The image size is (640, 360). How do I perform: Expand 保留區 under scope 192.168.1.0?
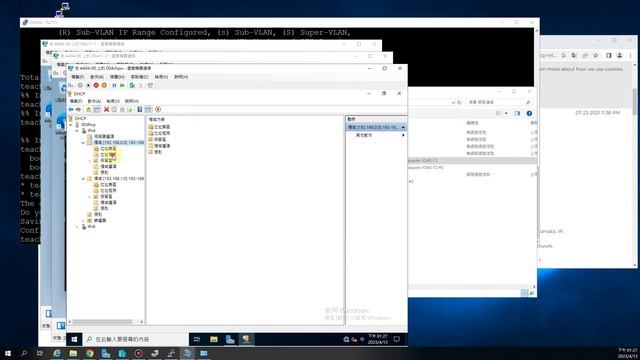tap(90, 197)
